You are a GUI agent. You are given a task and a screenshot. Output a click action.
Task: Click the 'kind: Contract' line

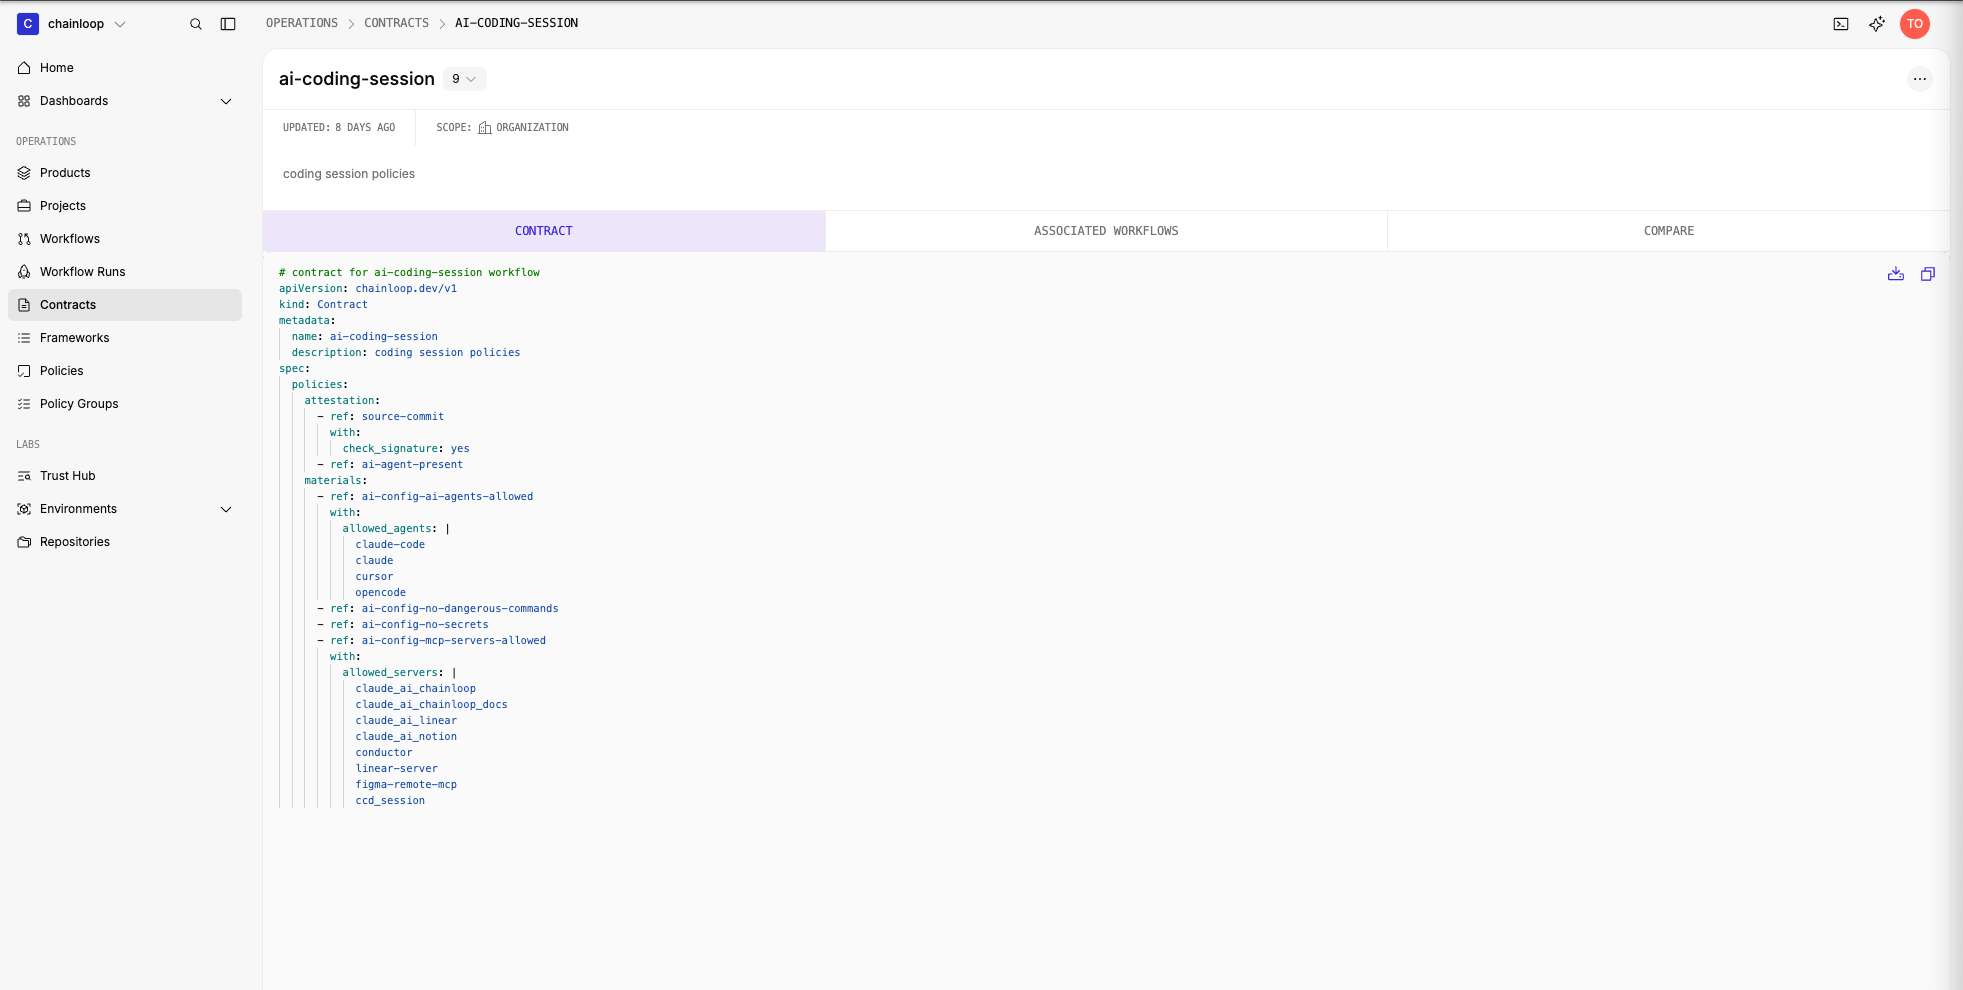(x=323, y=305)
